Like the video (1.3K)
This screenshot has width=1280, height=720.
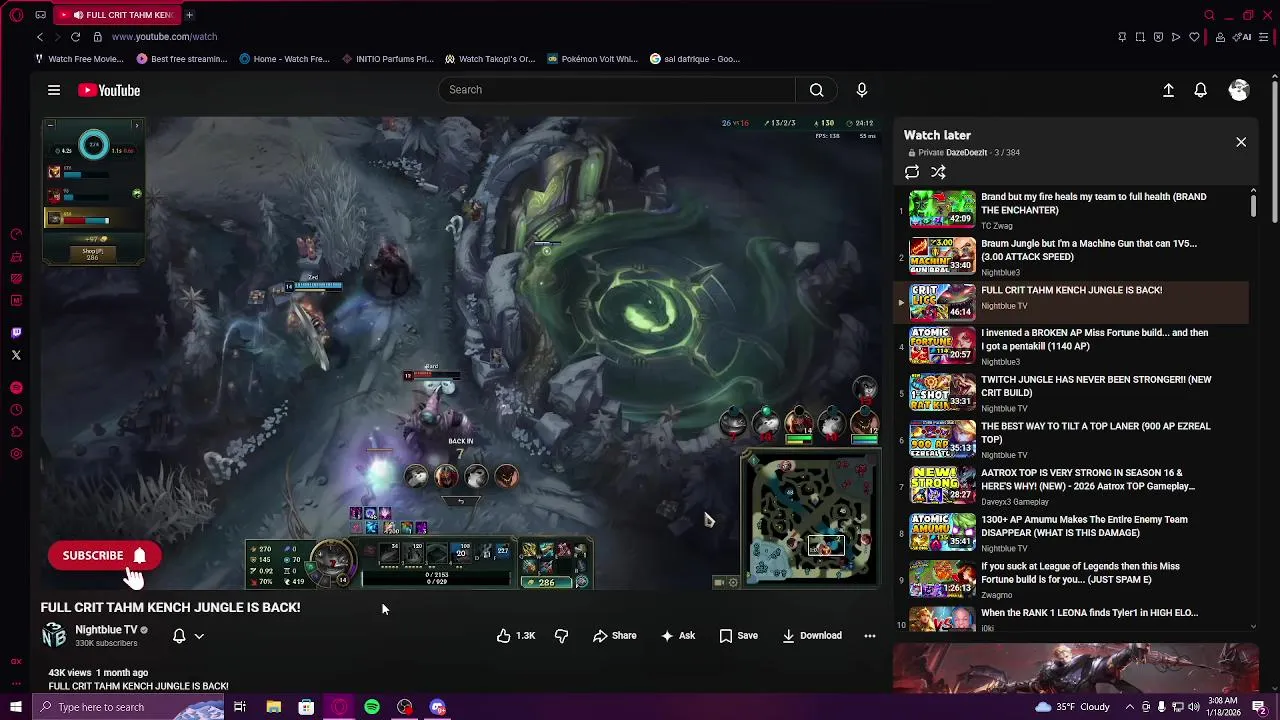coord(516,636)
